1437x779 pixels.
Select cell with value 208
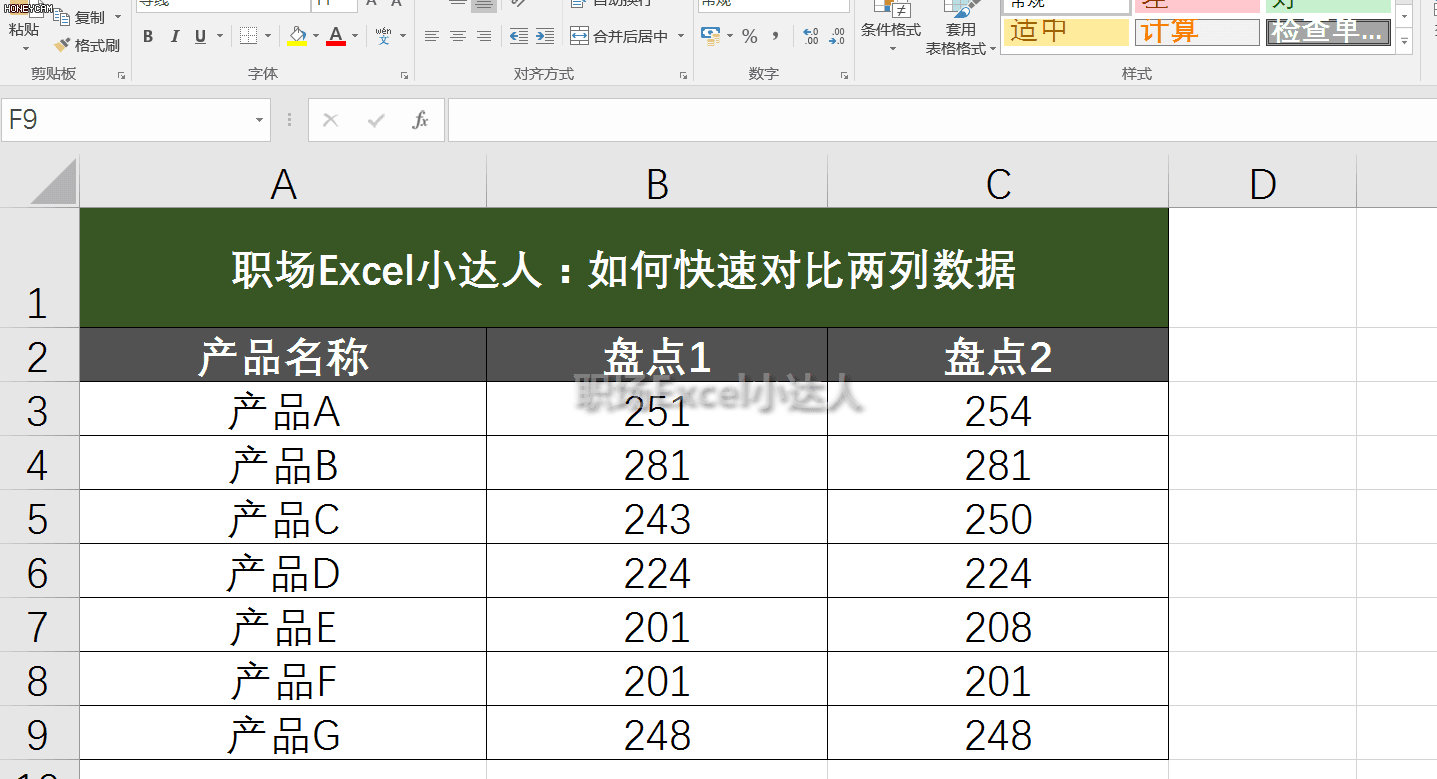(998, 625)
